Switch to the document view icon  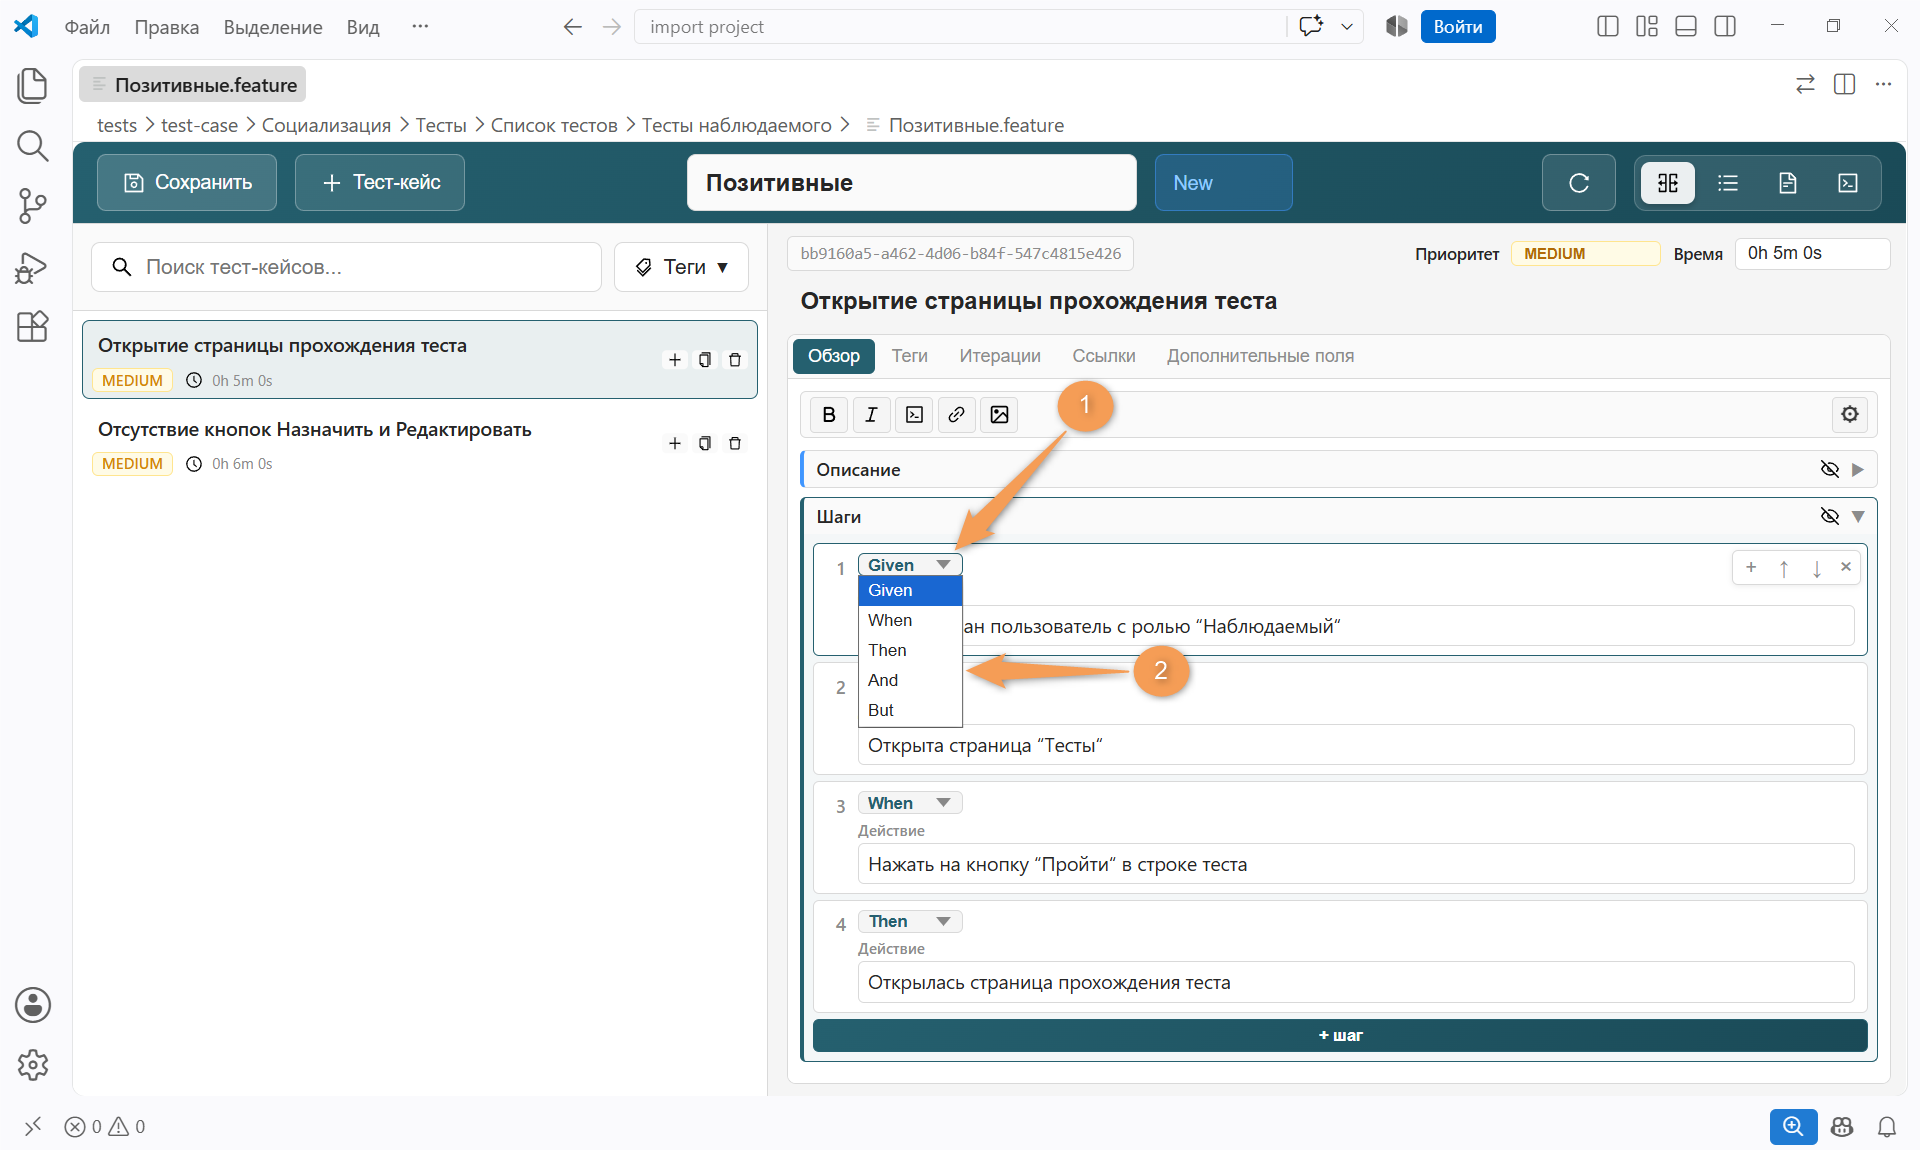[x=1788, y=183]
